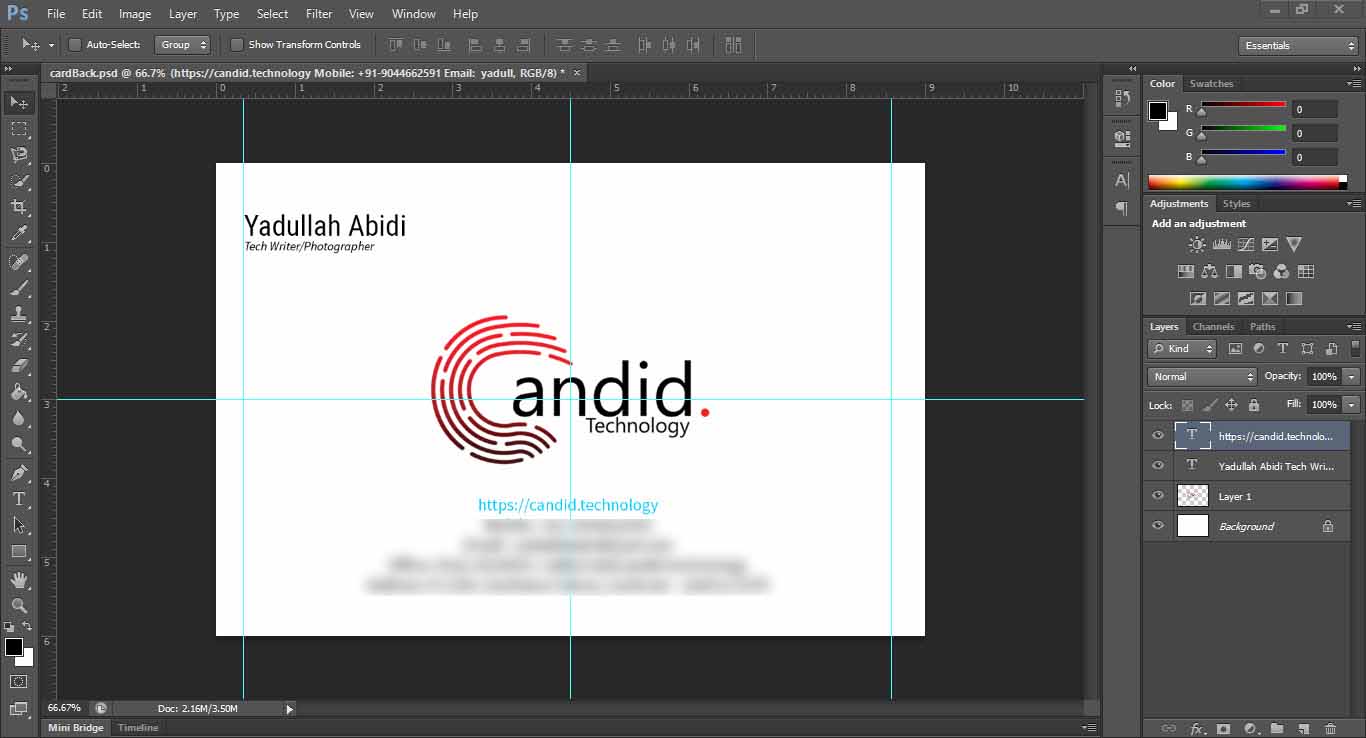This screenshot has height=738, width=1366.
Task: Open the Opacity slider dropdown arrow
Action: point(1352,377)
